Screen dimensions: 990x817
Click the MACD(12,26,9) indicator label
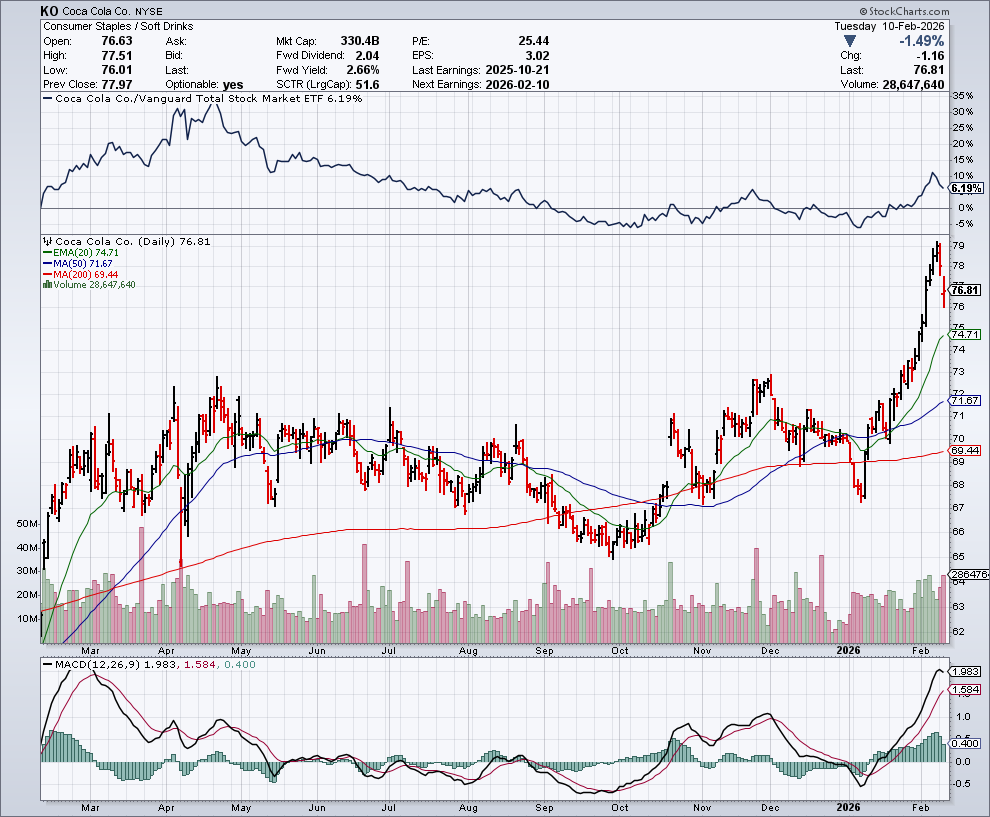pyautogui.click(x=95, y=664)
